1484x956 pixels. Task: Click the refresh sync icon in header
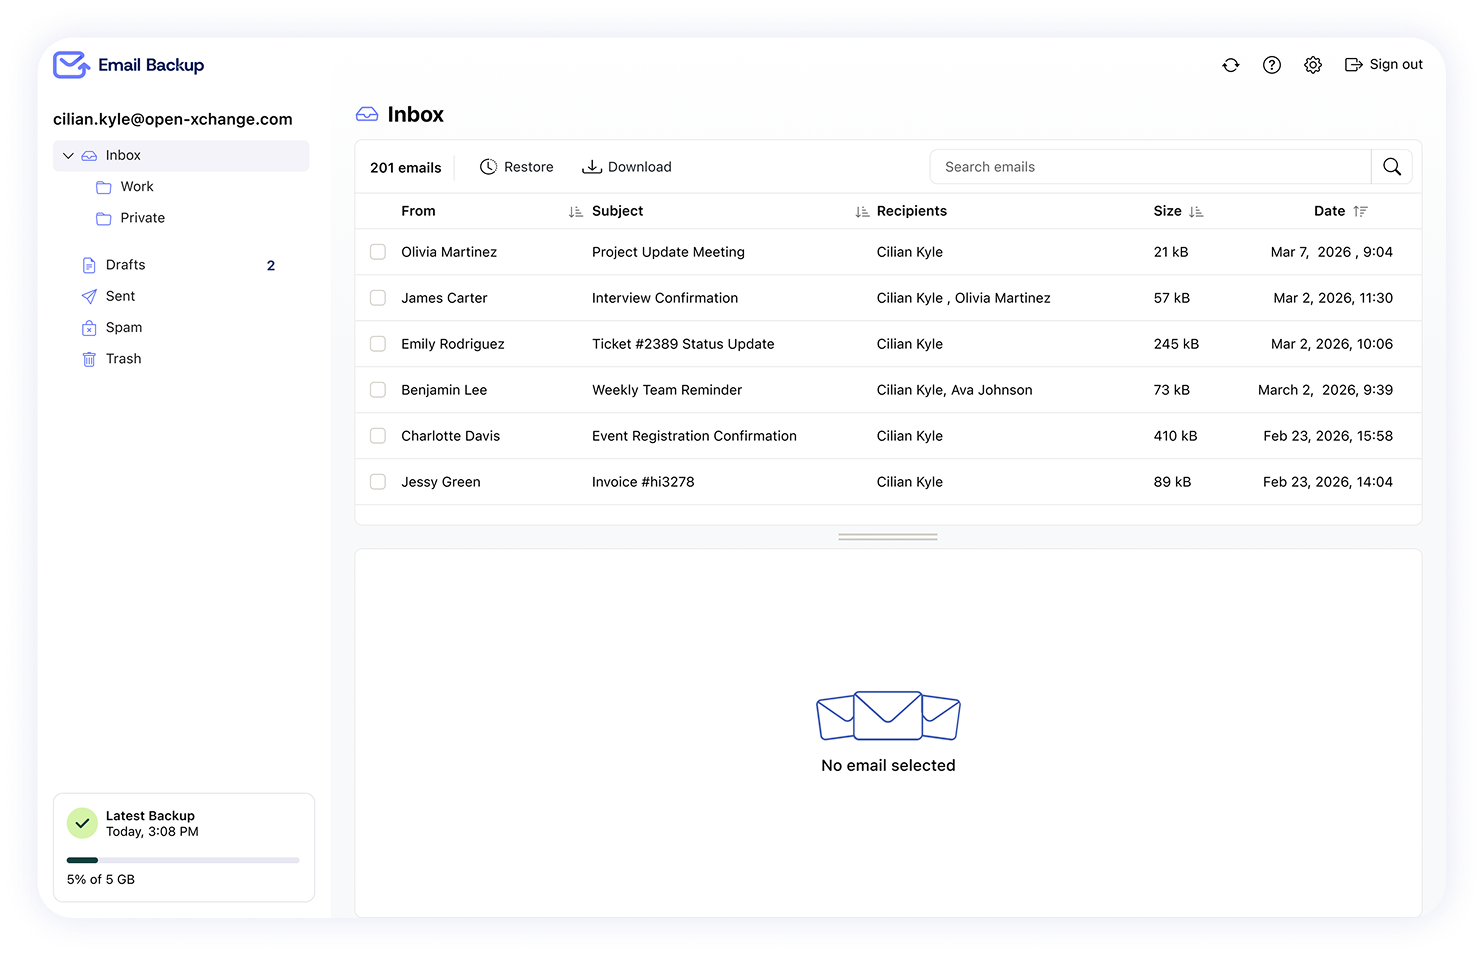tap(1230, 65)
